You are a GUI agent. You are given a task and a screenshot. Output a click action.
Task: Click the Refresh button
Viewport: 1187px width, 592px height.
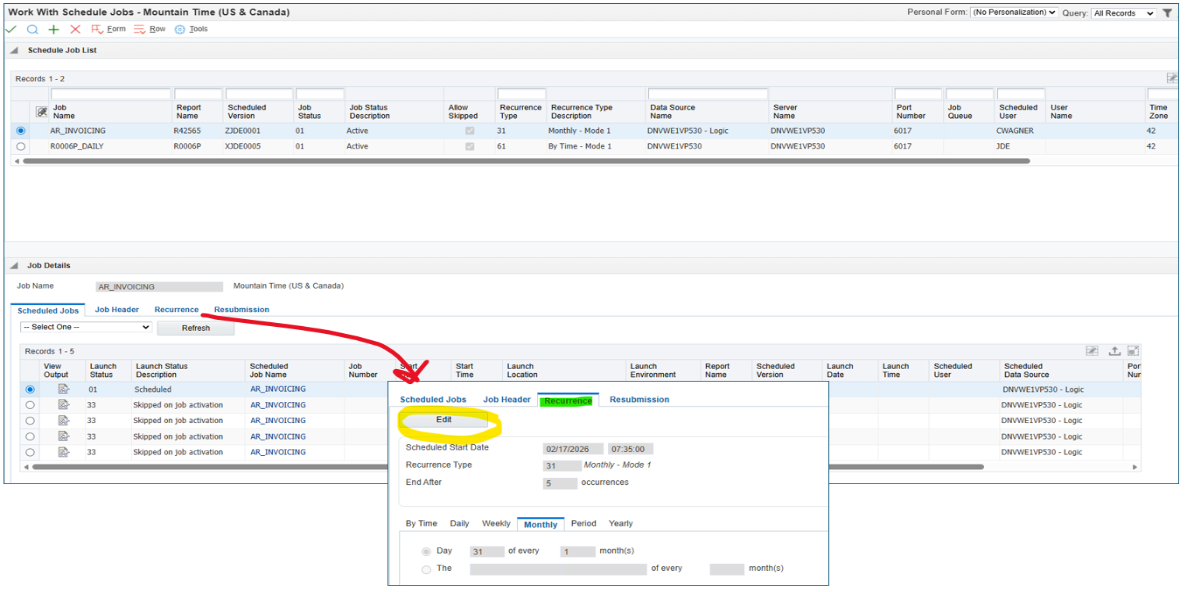click(x=195, y=328)
